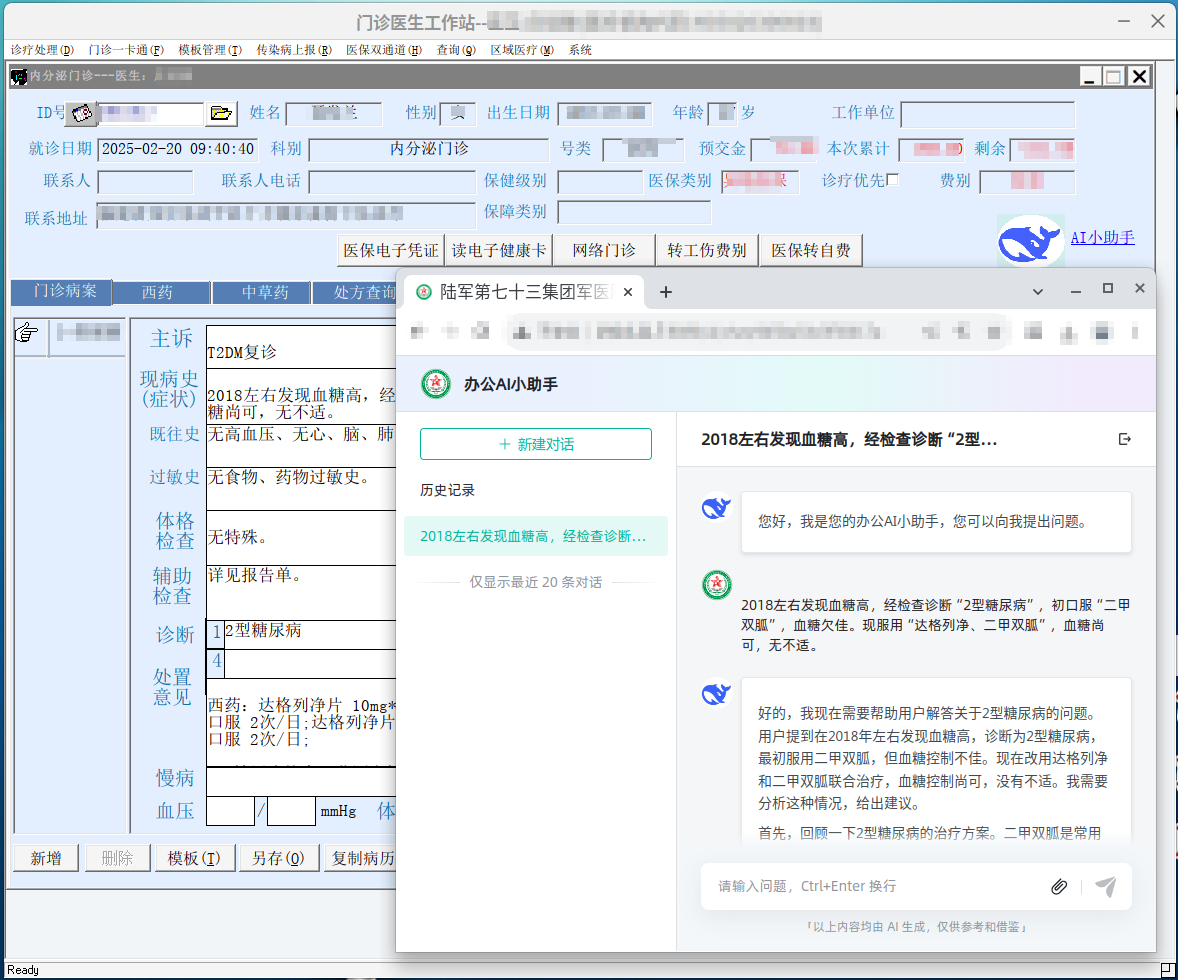Close the AI assistant browser window
Viewport: 1178px width, 980px height.
(x=1140, y=289)
